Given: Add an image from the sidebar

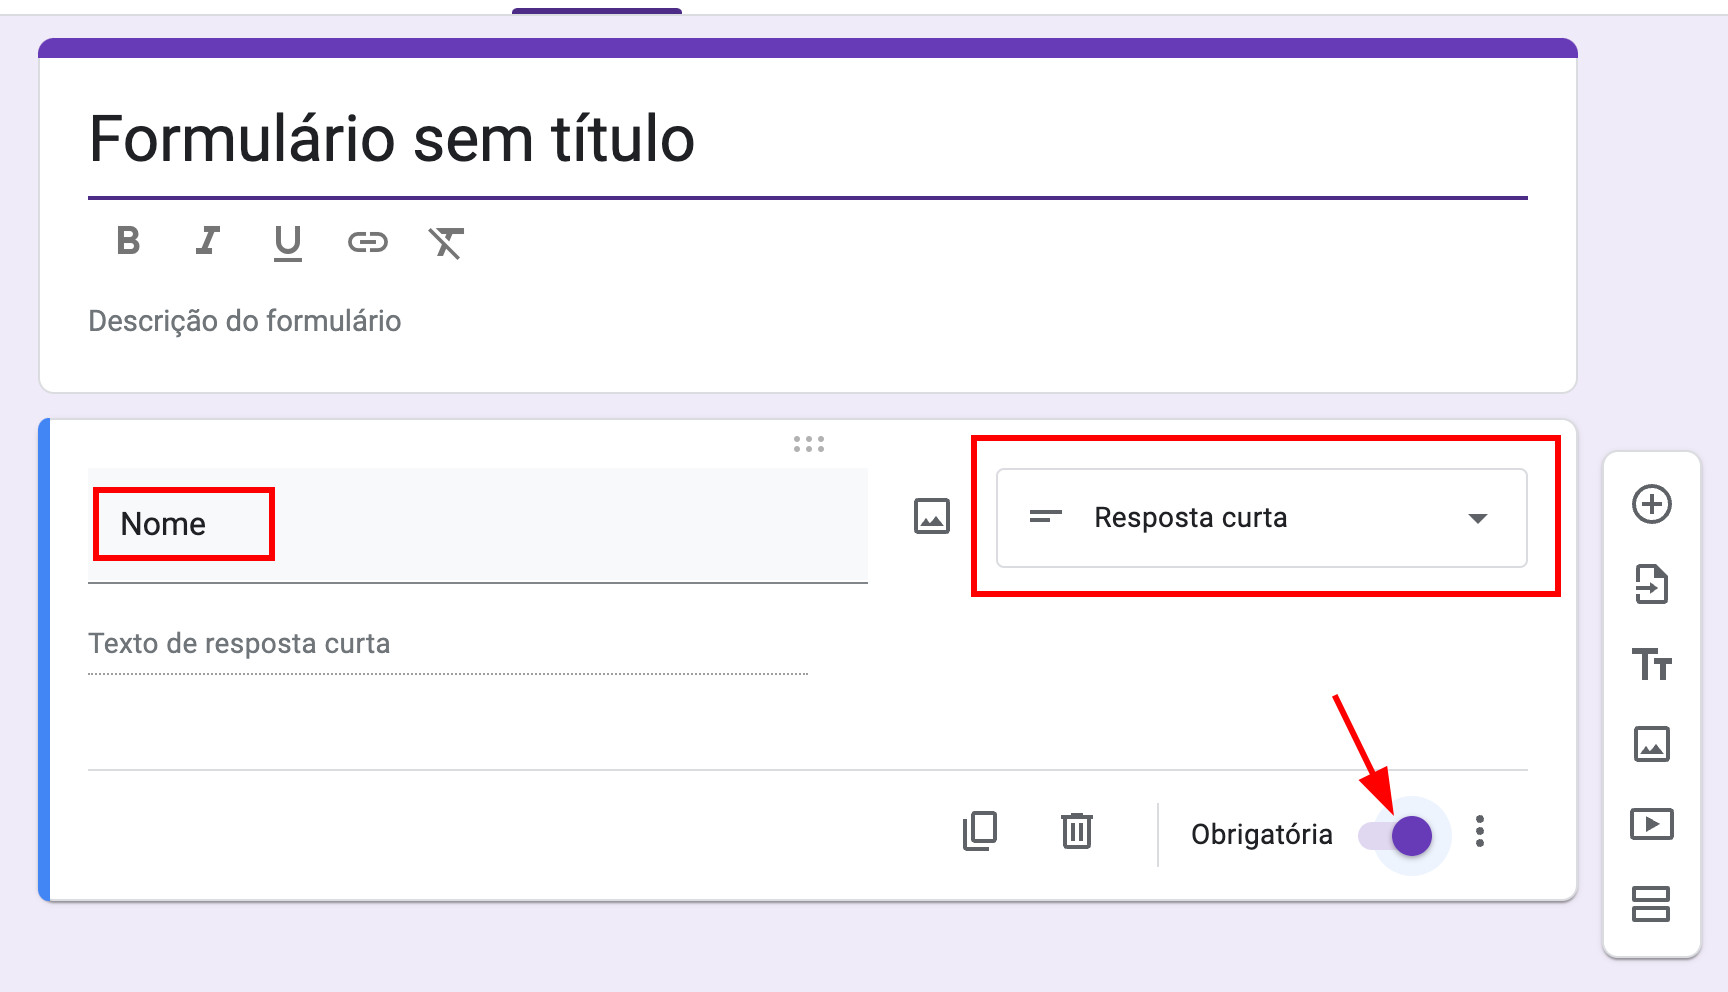Looking at the screenshot, I should 1651,744.
